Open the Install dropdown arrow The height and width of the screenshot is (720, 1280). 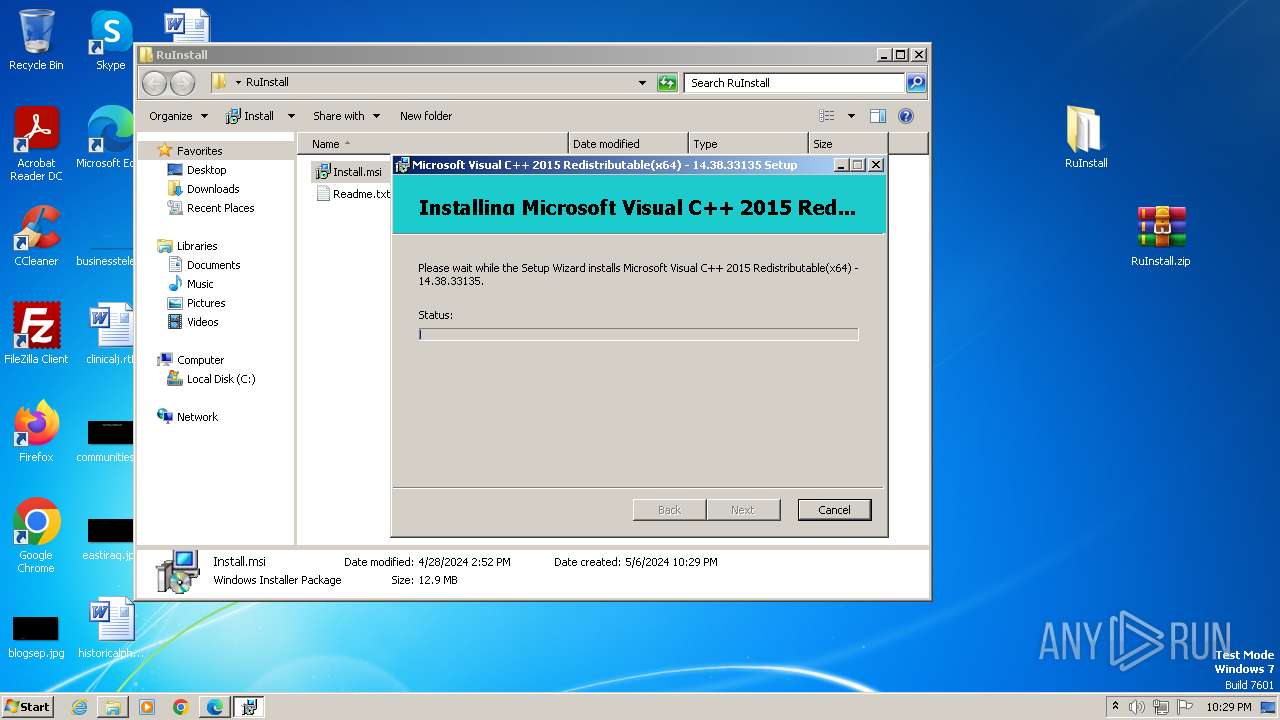coord(291,116)
